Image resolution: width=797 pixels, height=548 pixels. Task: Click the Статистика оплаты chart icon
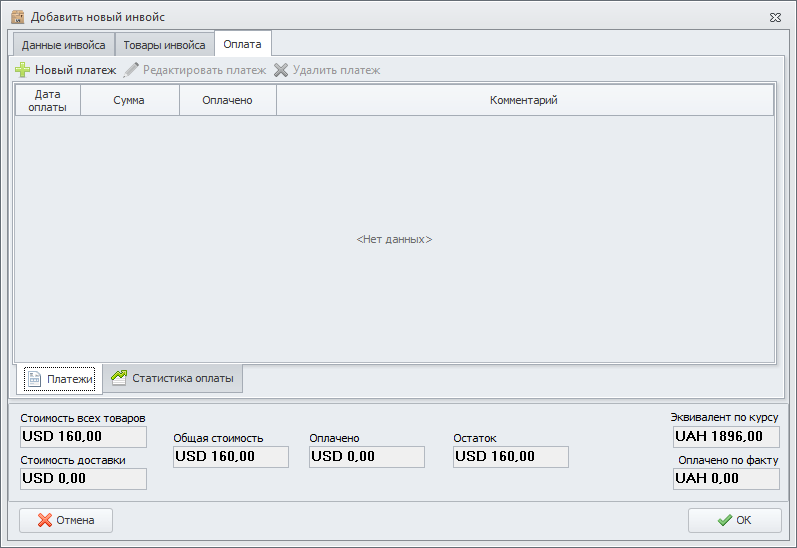tap(119, 378)
